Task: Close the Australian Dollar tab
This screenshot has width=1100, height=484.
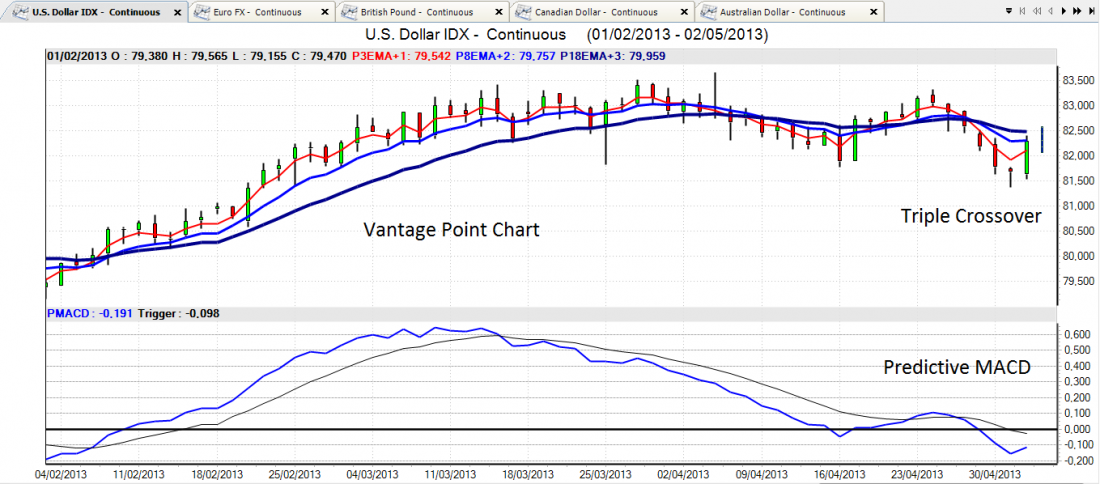Action: click(873, 12)
